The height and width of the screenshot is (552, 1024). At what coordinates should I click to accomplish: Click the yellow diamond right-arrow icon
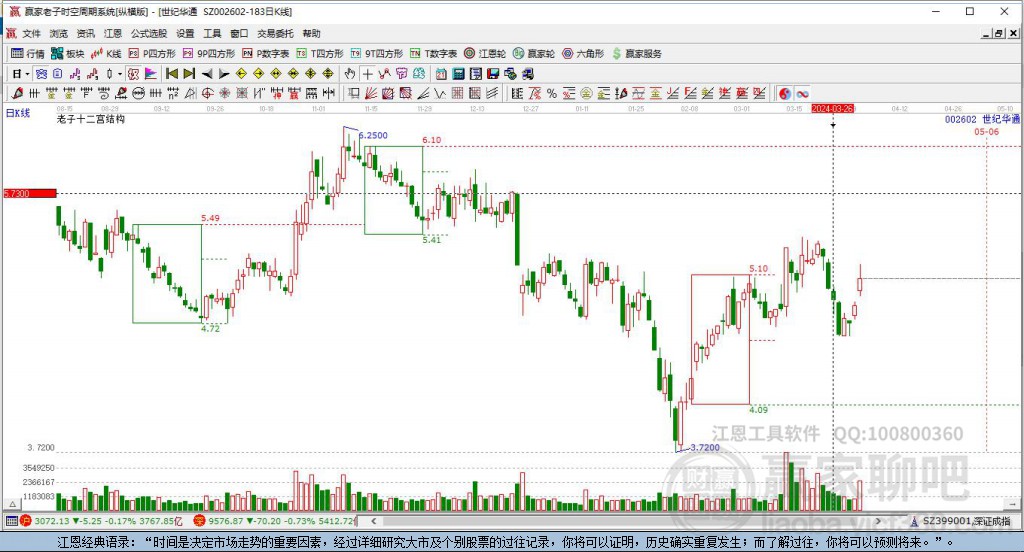point(259,74)
